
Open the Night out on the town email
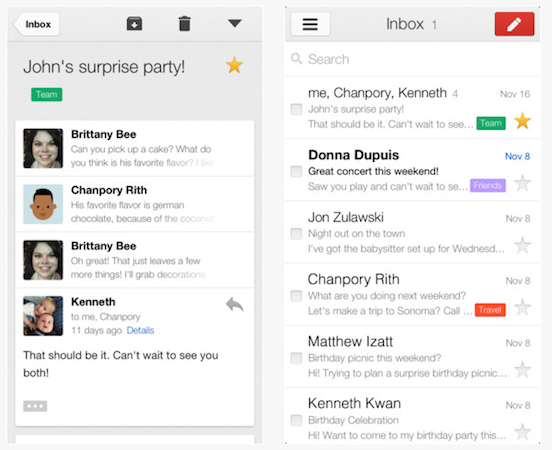[x=413, y=232]
